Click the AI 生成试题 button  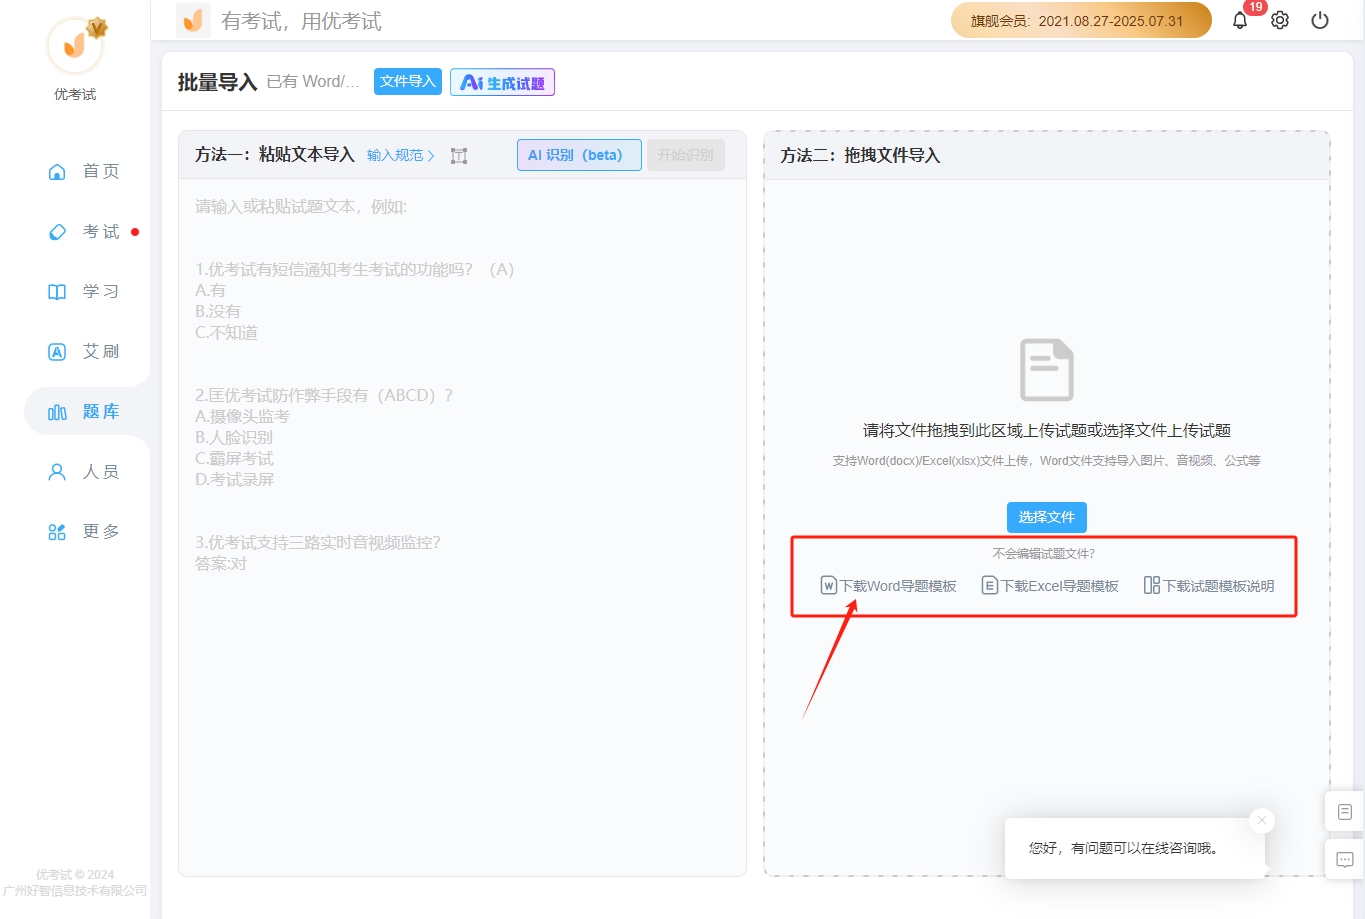[502, 82]
